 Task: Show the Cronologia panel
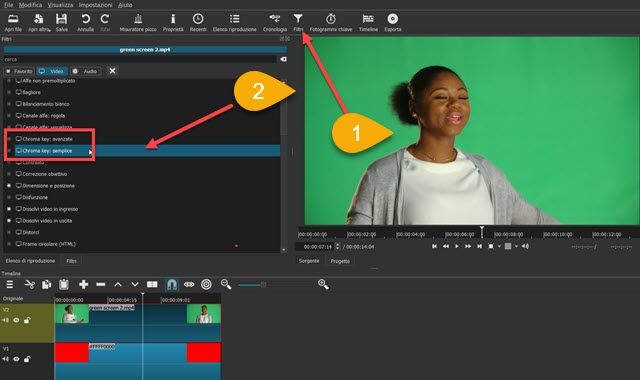point(275,22)
